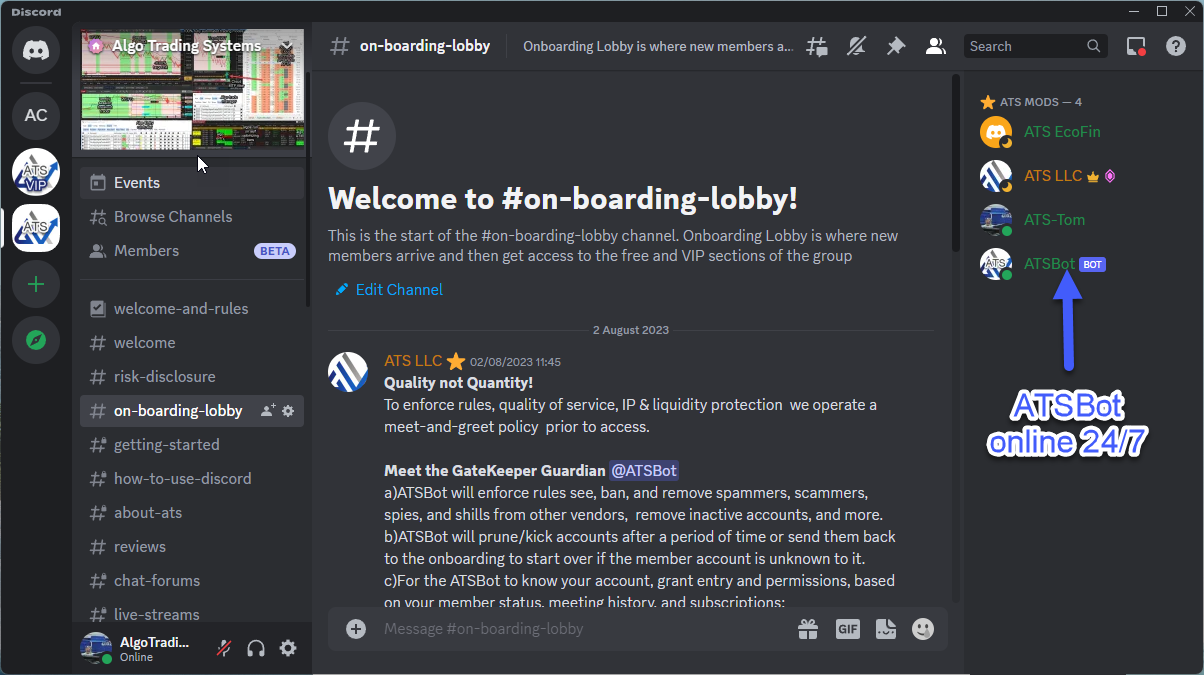Open the pinned messages icon
Image resolution: width=1204 pixels, height=675 pixels.
896,46
